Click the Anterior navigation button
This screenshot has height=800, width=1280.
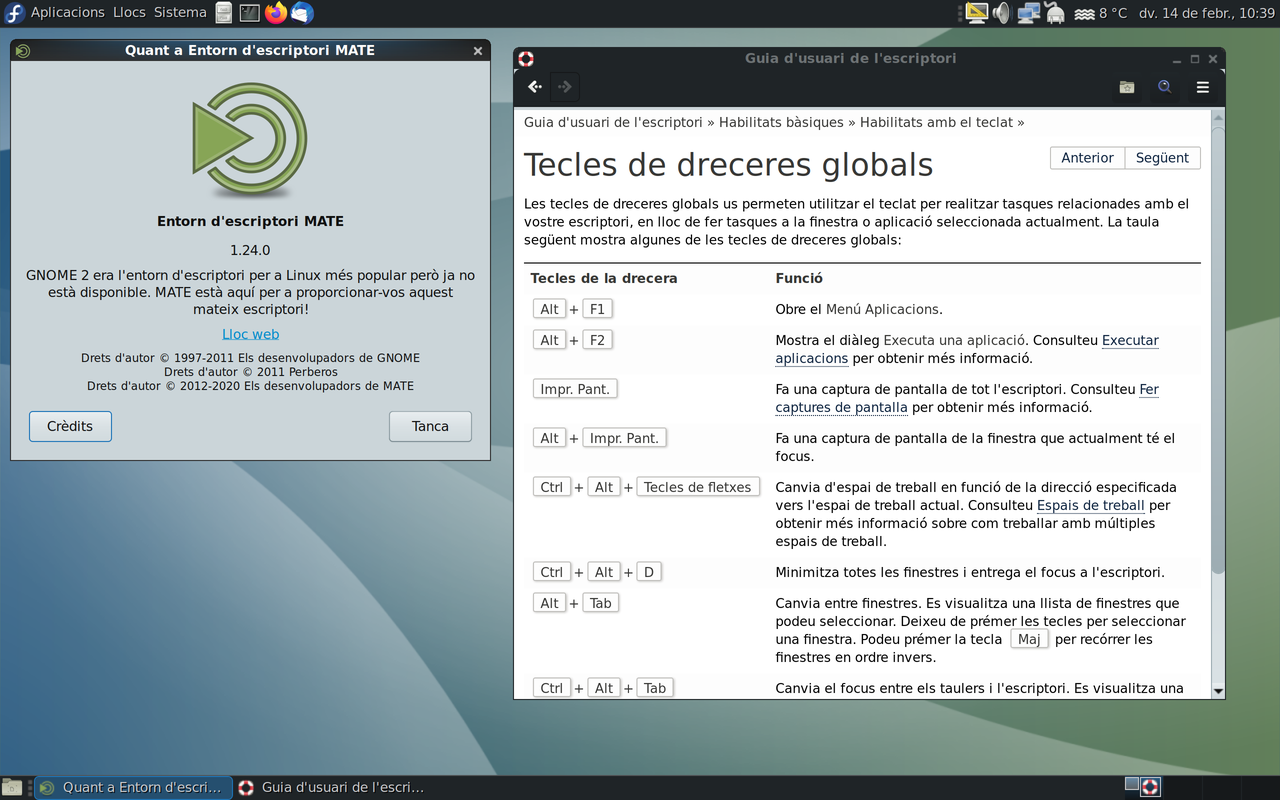click(x=1087, y=158)
